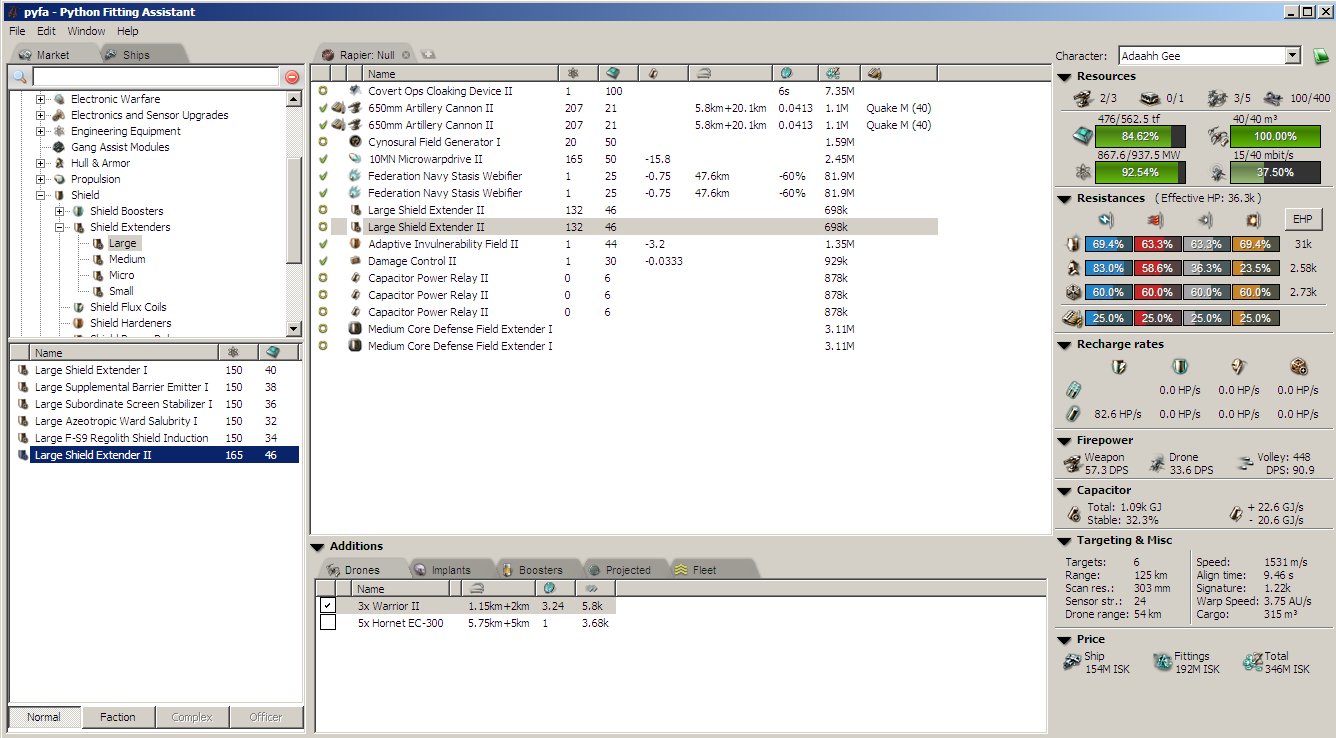This screenshot has width=1336, height=738.
Task: Click the calibration icon showing 100/400
Action: click(x=1273, y=98)
